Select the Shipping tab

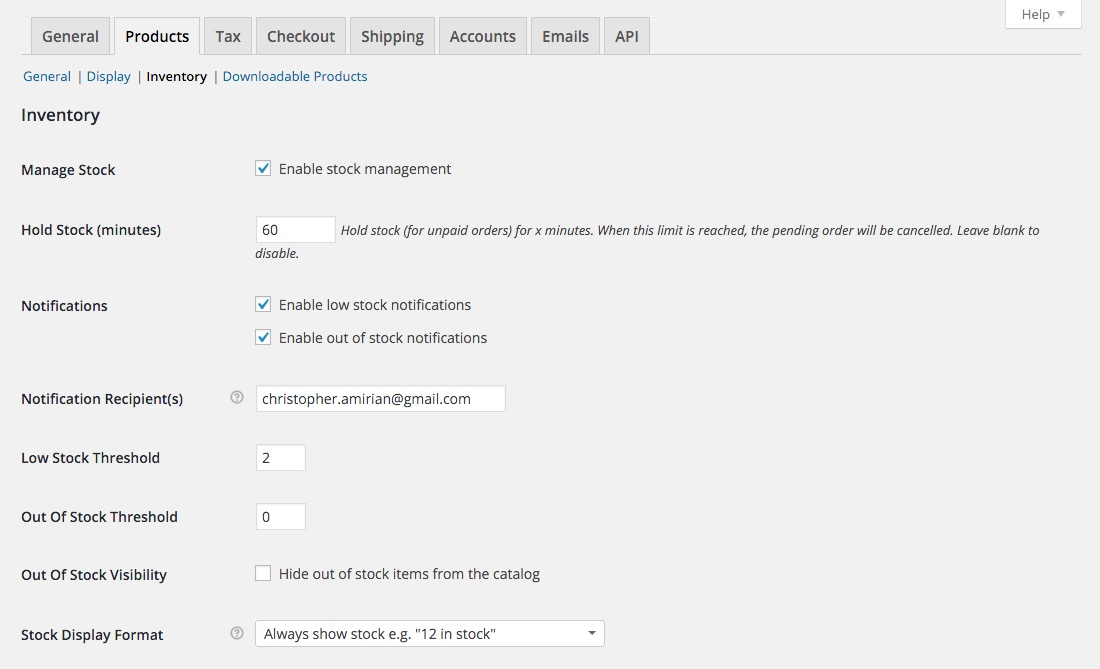392,36
